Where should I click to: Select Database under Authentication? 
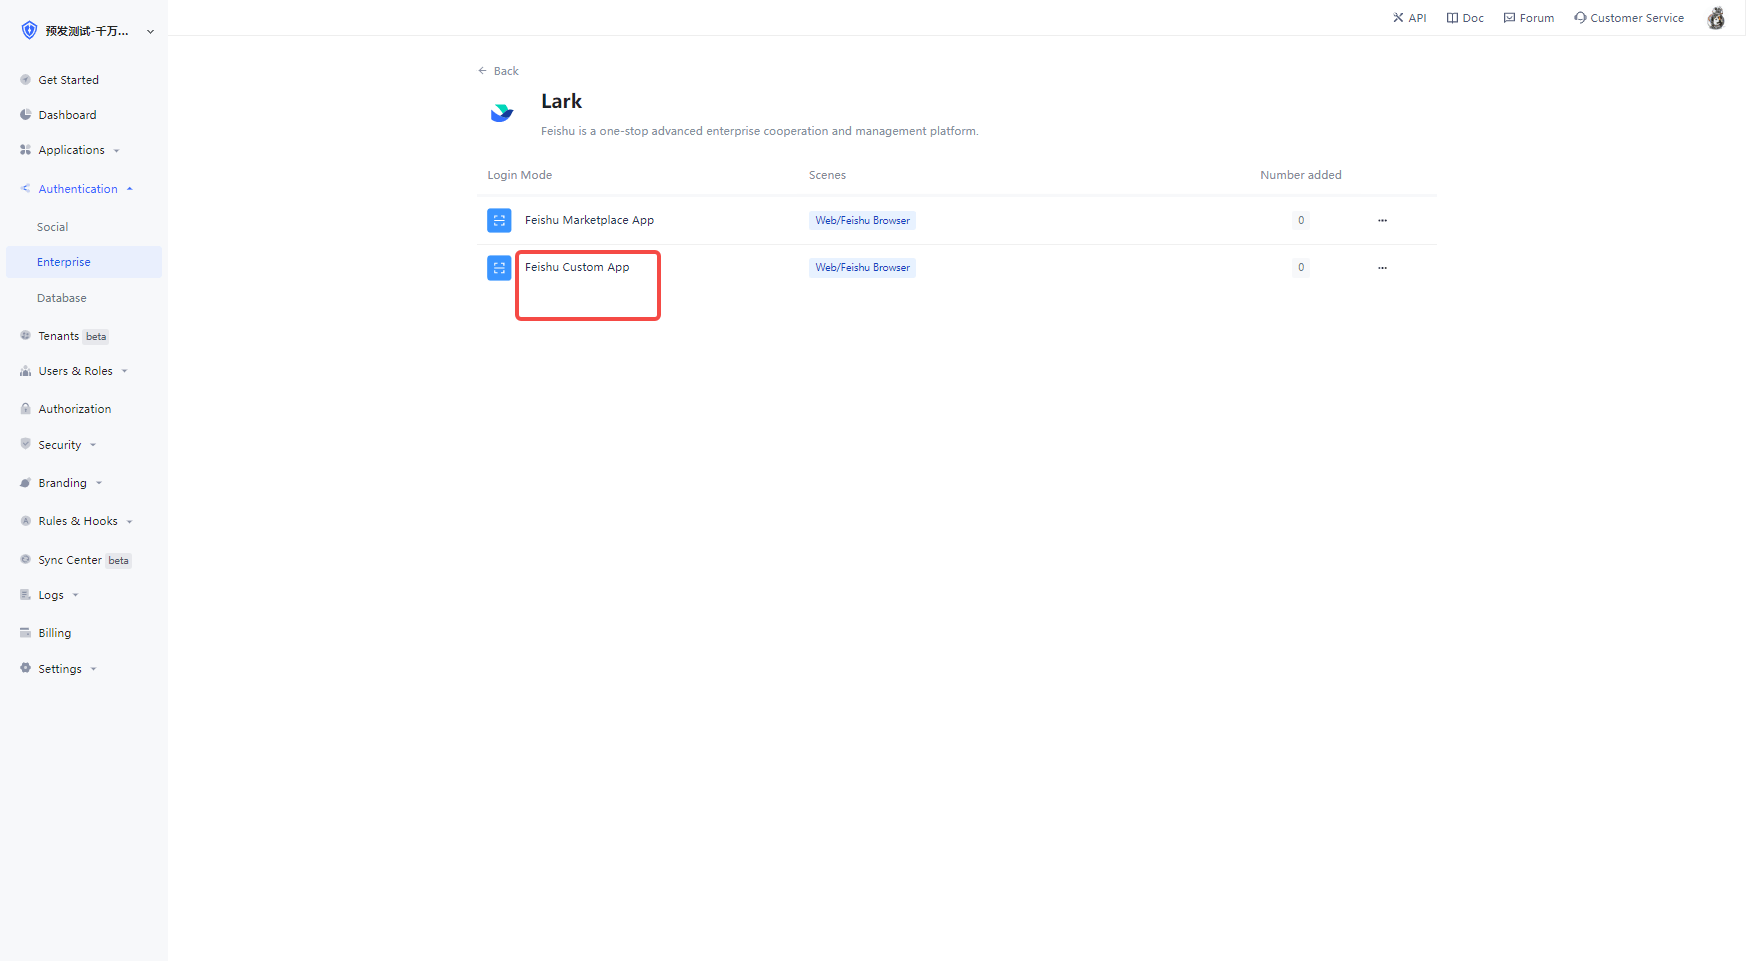(62, 298)
